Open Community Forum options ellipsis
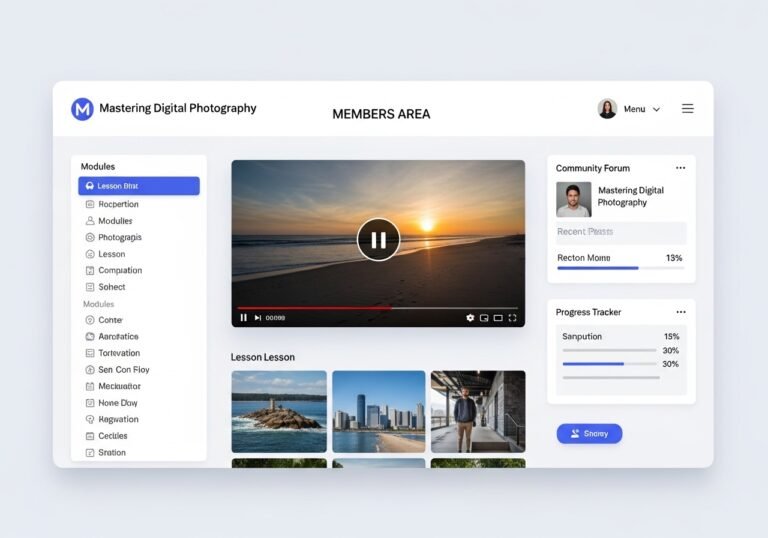The image size is (768, 538). tap(680, 168)
